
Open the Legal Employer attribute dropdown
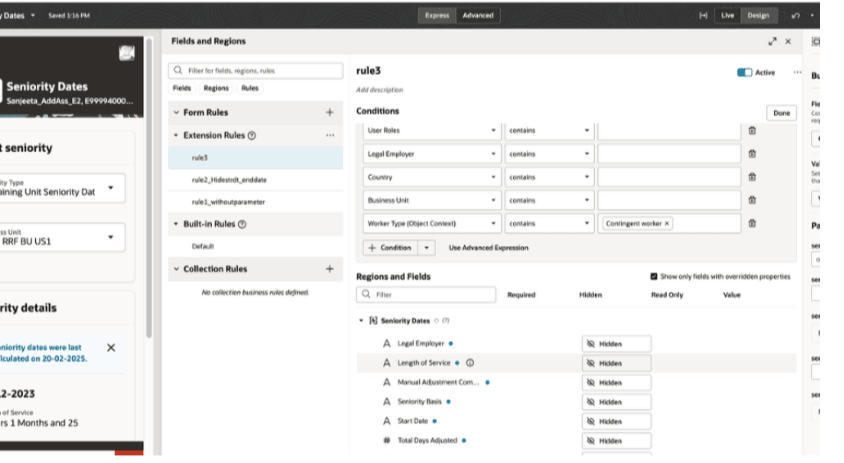coord(432,154)
